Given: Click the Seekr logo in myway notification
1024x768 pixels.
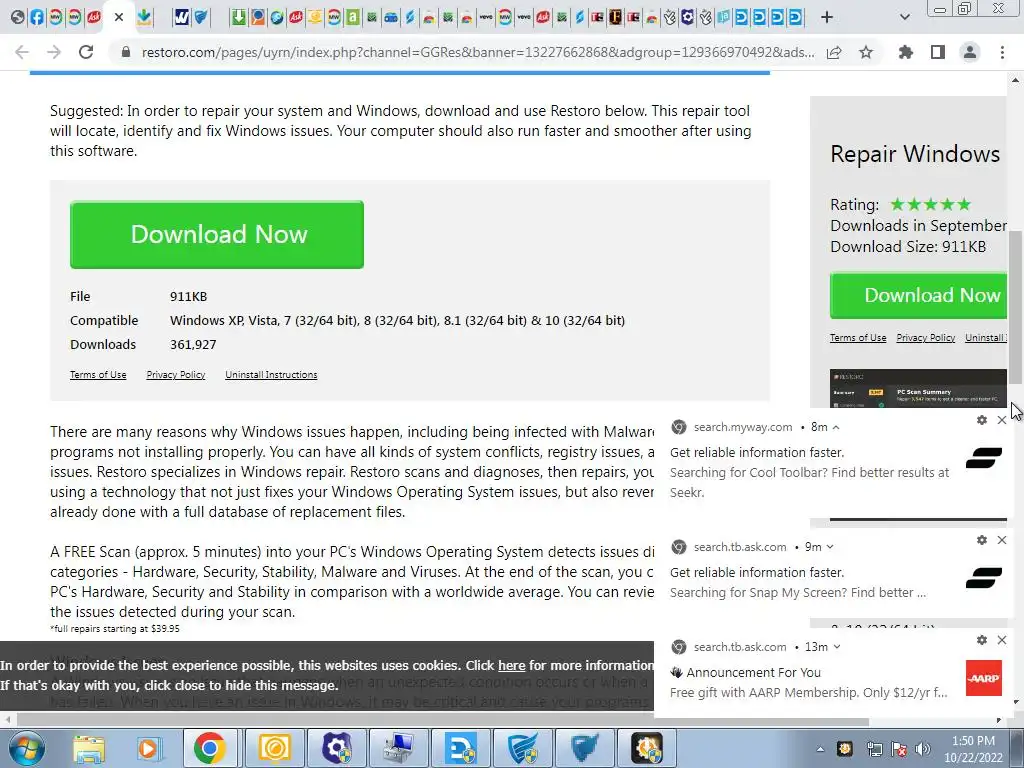Looking at the screenshot, I should pyautogui.click(x=984, y=458).
